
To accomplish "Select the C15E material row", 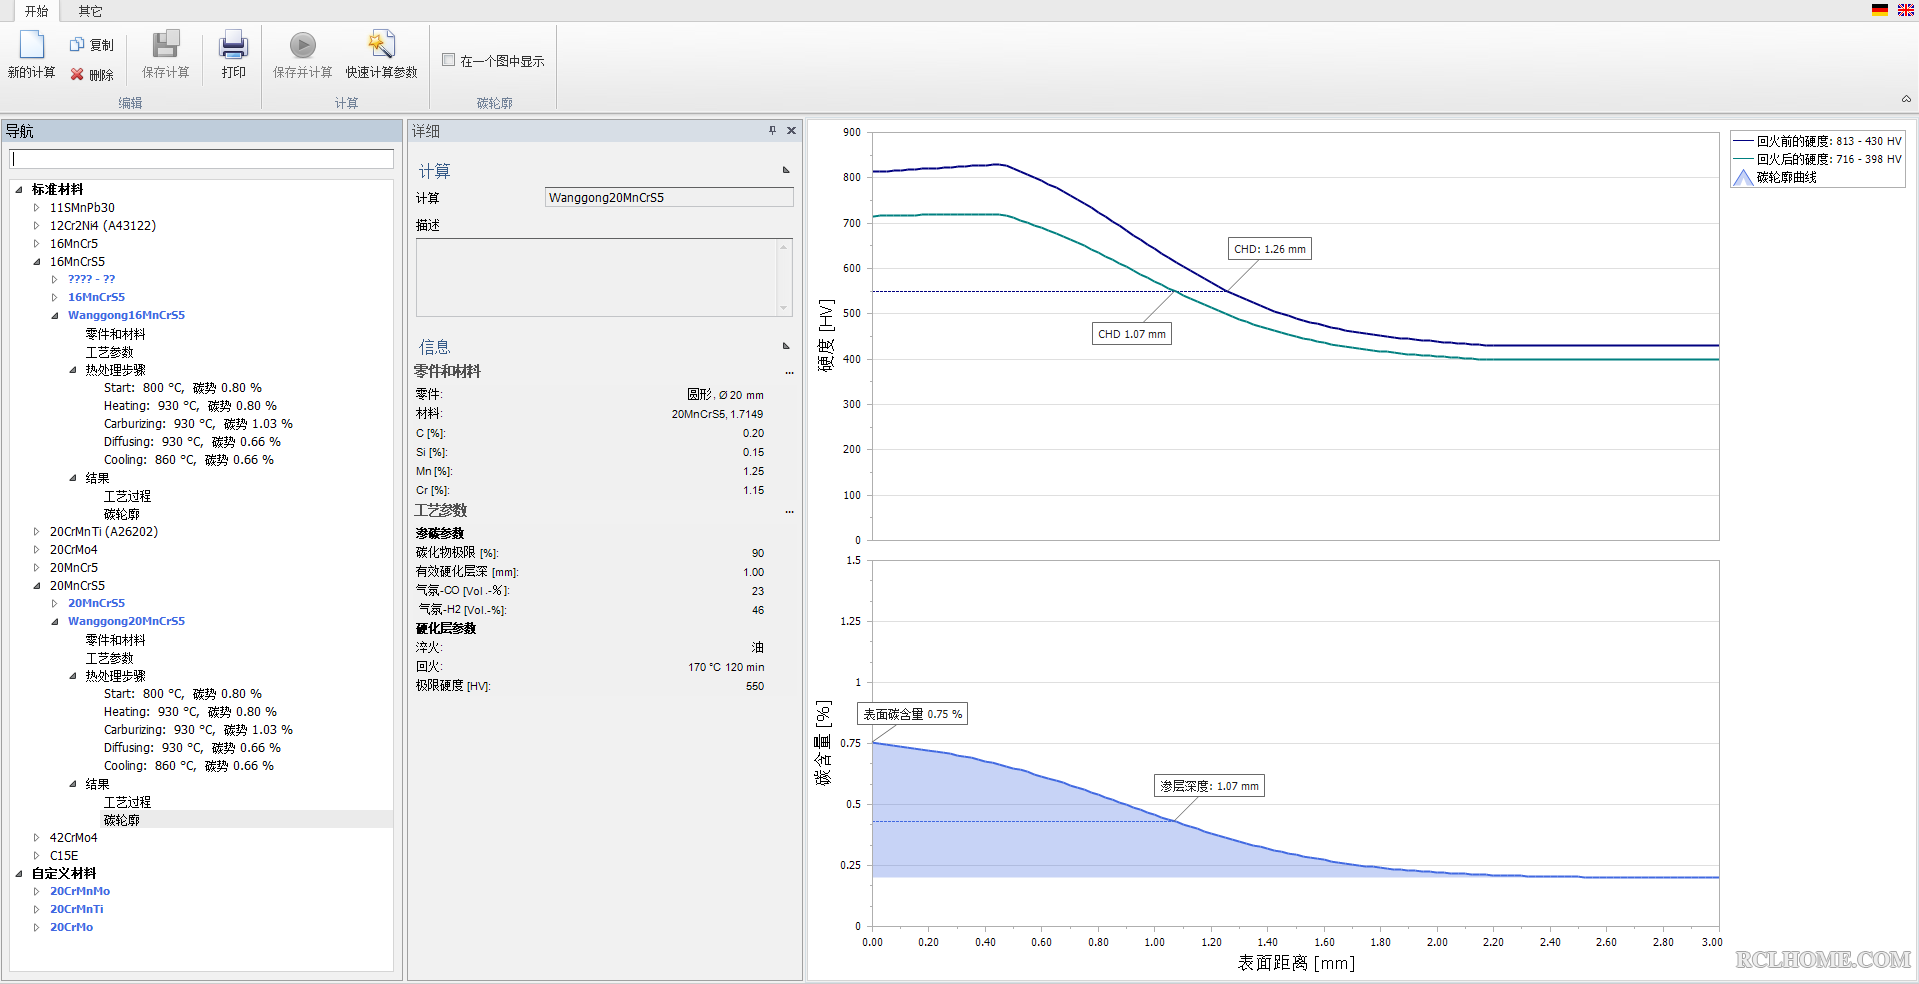I will pyautogui.click(x=64, y=856).
